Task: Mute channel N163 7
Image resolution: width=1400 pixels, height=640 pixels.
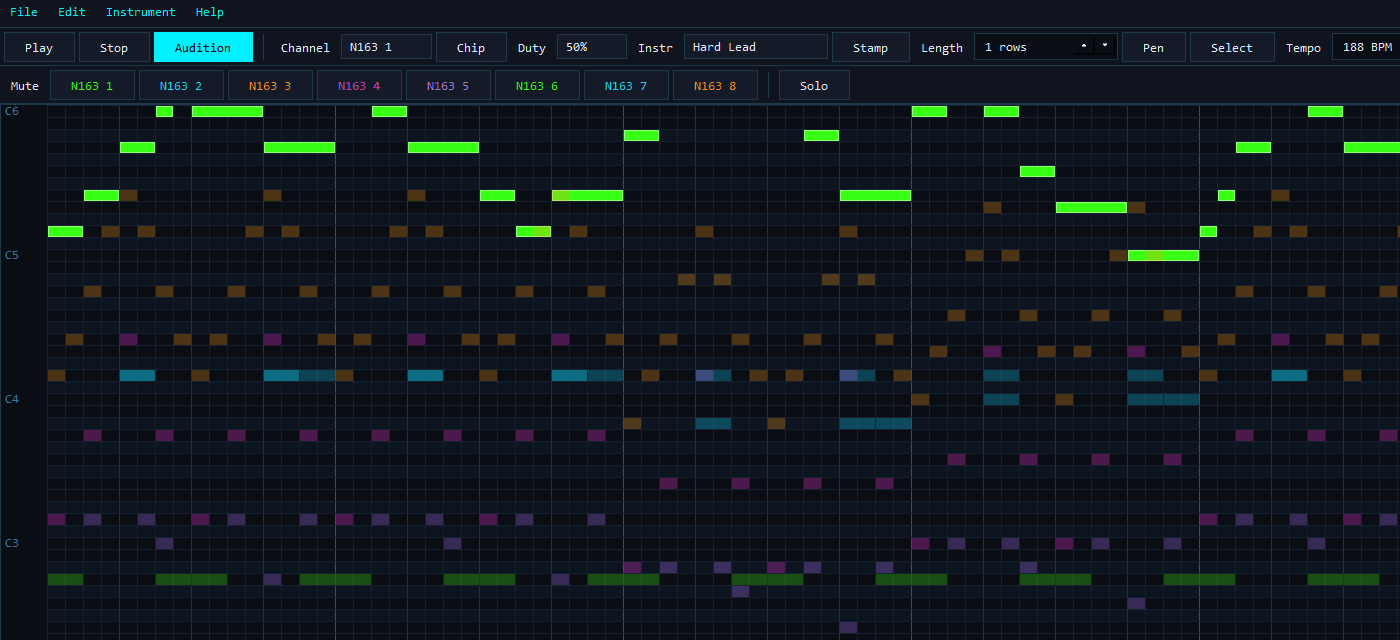Action: coord(626,85)
